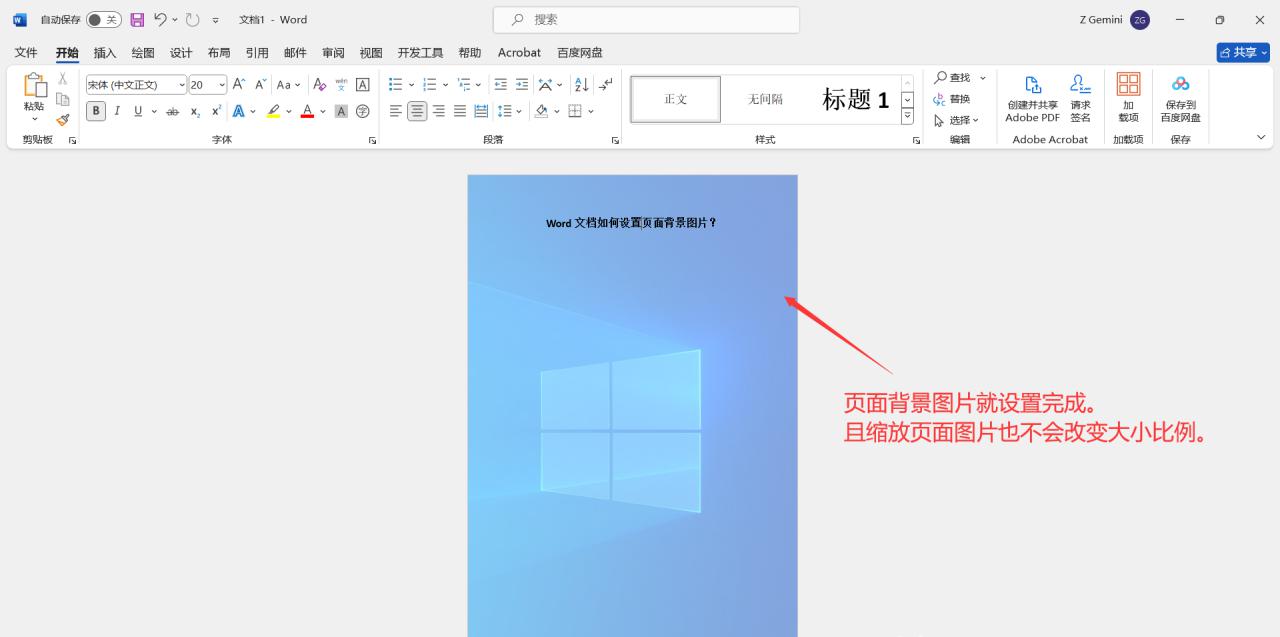Expand the numbered list dropdown

446,85
